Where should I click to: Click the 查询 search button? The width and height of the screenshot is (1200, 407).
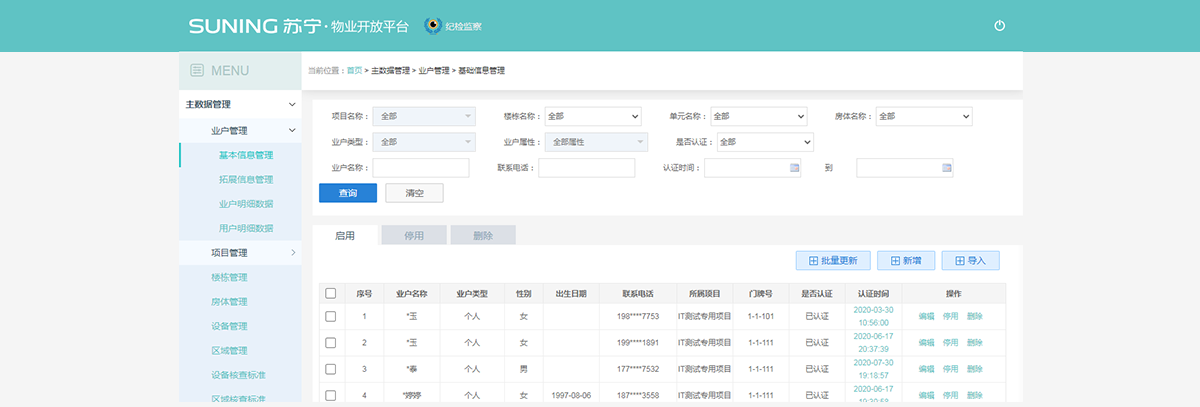pyautogui.click(x=348, y=193)
